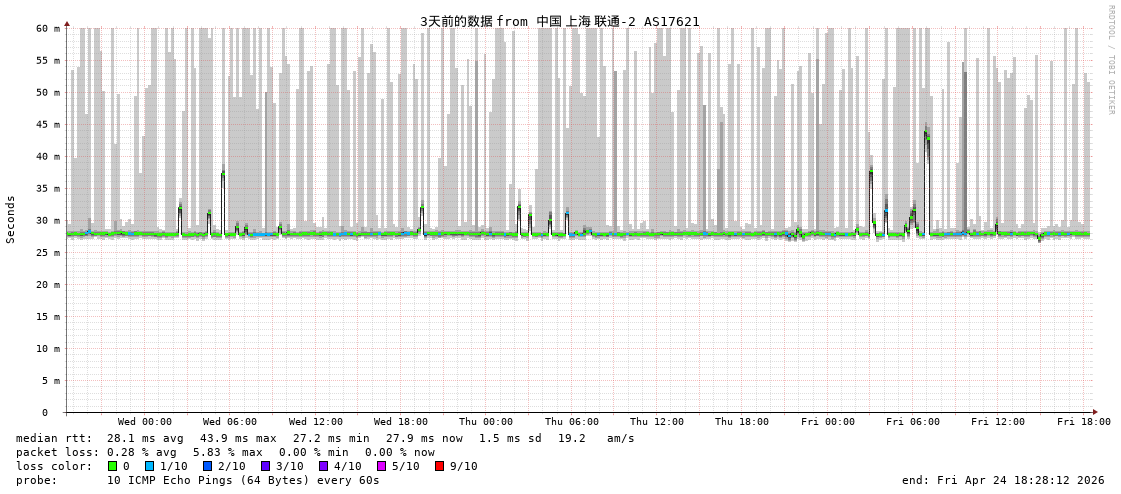Click the arrow at the right end of X axis

click(x=1095, y=412)
